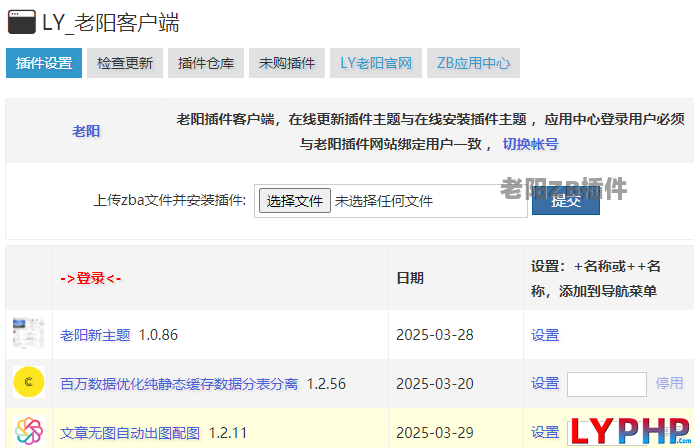The image size is (694, 448).
Task: Click the 老阳新主题 thumbnail icon
Action: click(x=28, y=334)
